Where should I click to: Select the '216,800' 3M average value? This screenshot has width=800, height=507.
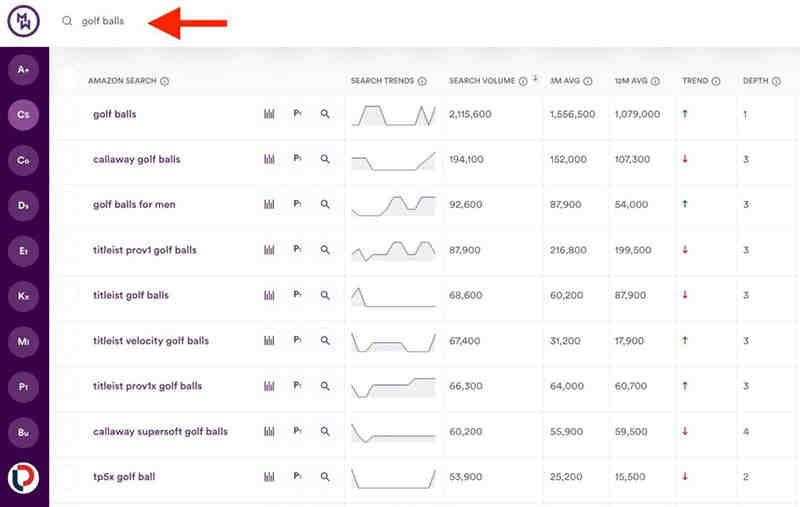(568, 250)
